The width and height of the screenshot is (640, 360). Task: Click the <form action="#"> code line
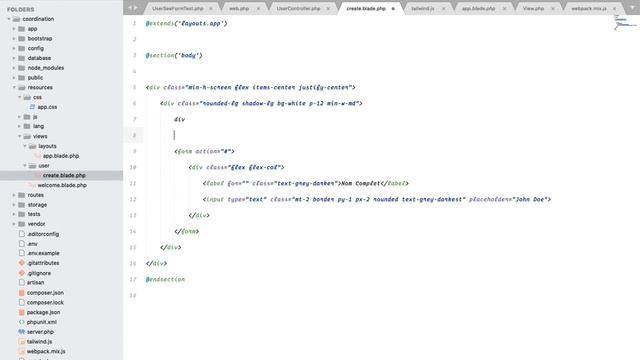[x=204, y=151]
